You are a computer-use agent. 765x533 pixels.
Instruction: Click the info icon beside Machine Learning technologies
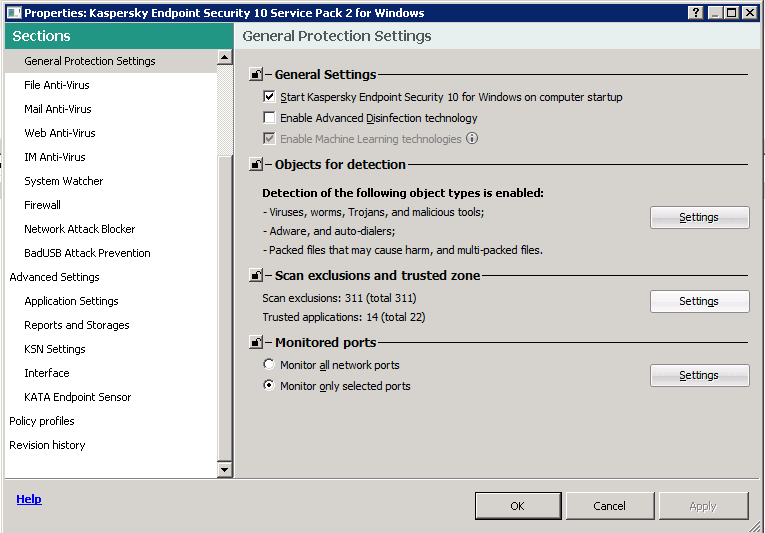472,139
